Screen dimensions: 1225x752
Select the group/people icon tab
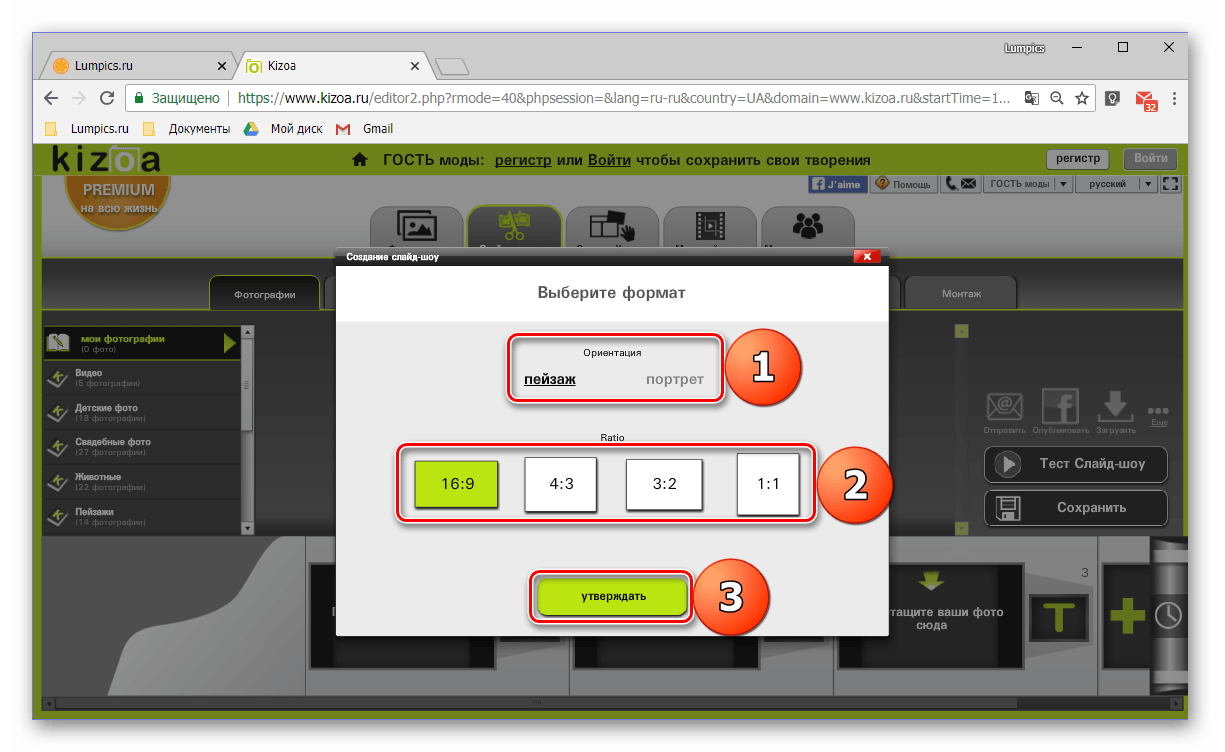808,226
